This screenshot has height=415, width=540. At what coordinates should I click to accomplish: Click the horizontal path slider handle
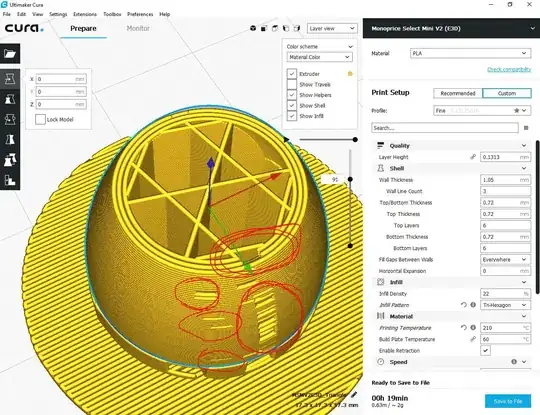pos(355,139)
